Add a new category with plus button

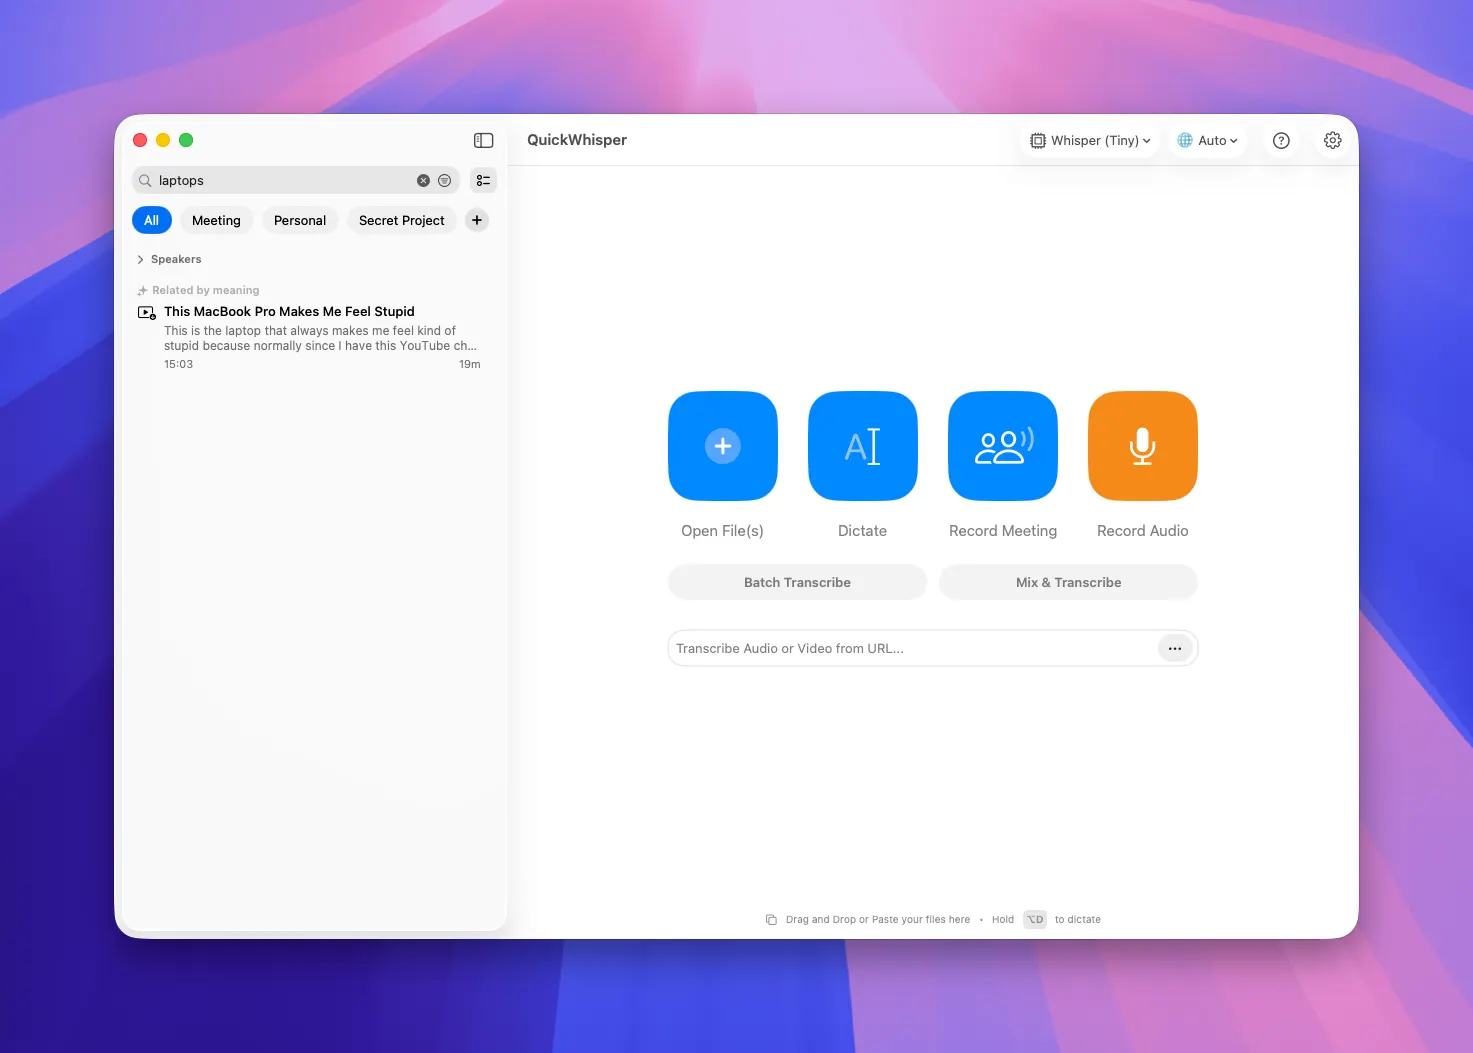click(477, 220)
